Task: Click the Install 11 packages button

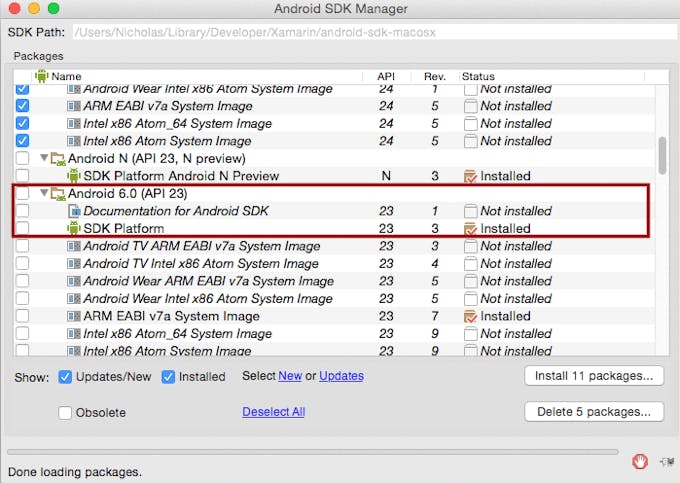Action: click(x=593, y=376)
